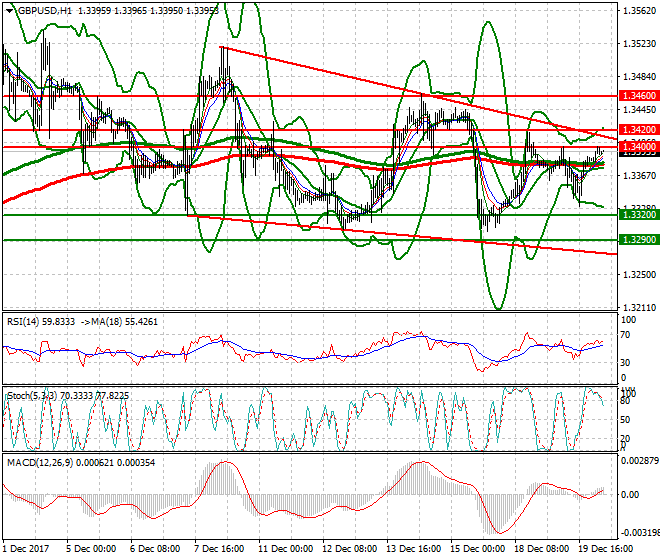Select the green 1.33200 support price tag

[x=638, y=215]
